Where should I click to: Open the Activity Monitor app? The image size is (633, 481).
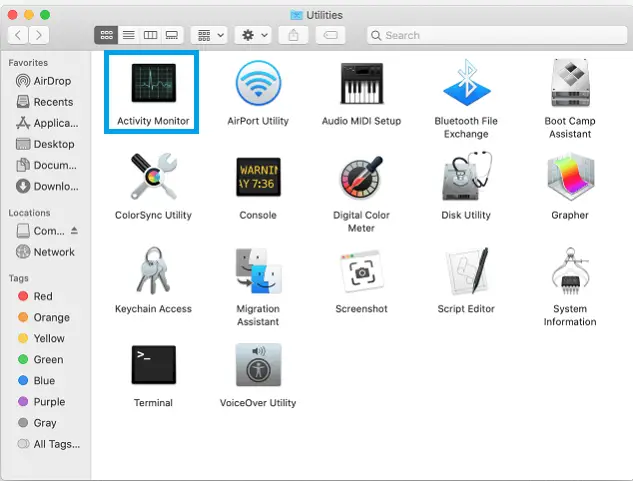coord(153,89)
